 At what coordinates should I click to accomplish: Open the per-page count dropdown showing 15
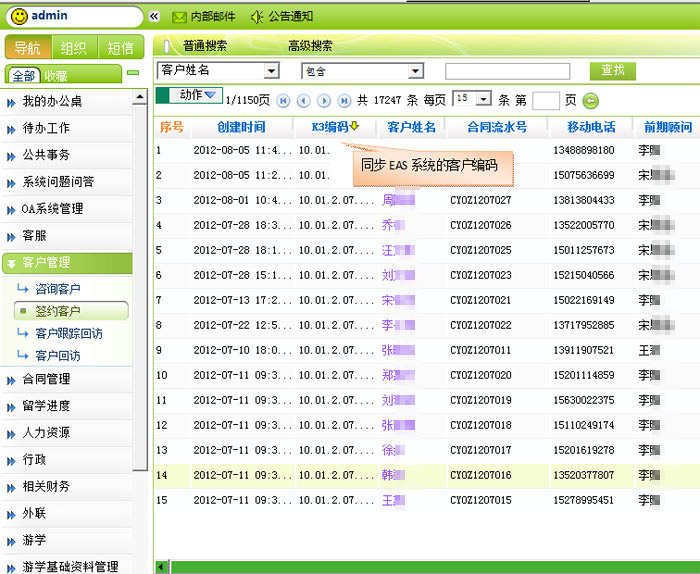483,99
